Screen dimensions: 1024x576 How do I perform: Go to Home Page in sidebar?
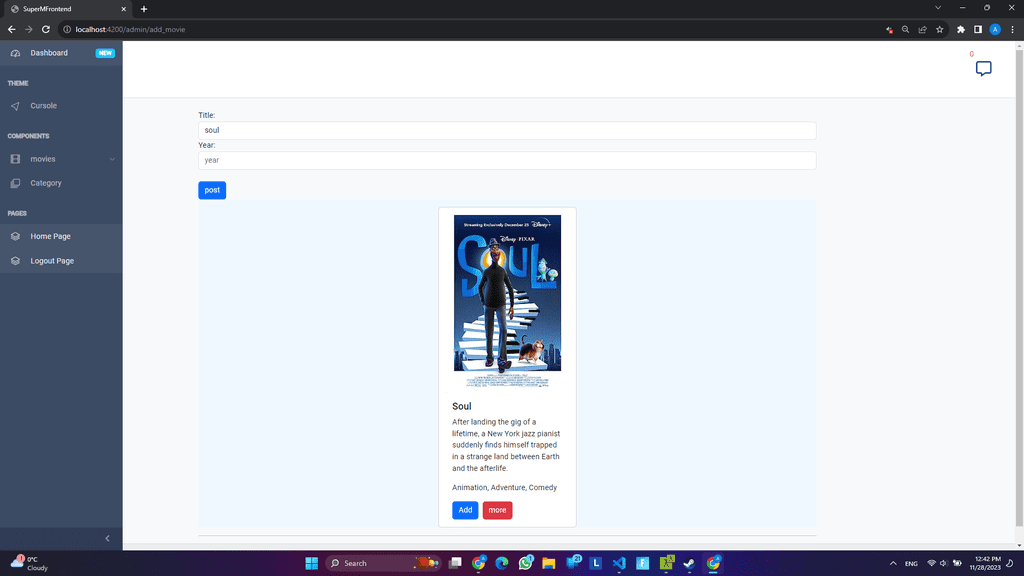tap(61, 236)
